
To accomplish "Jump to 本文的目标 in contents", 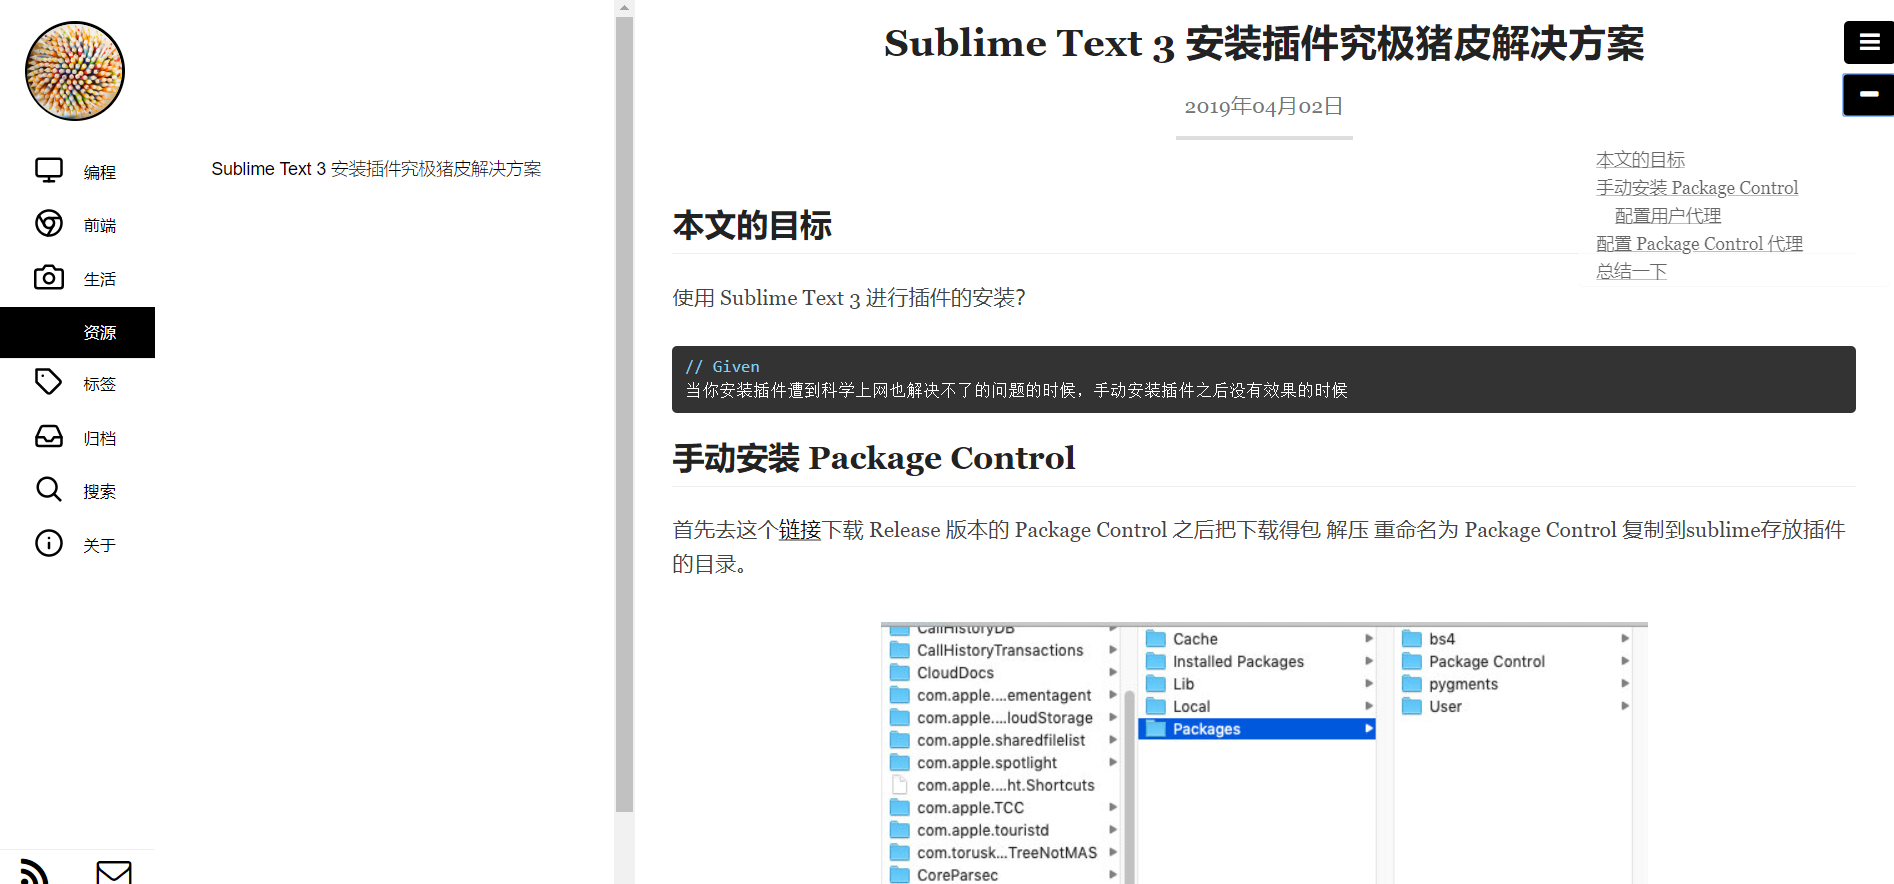I will coord(1640,160).
